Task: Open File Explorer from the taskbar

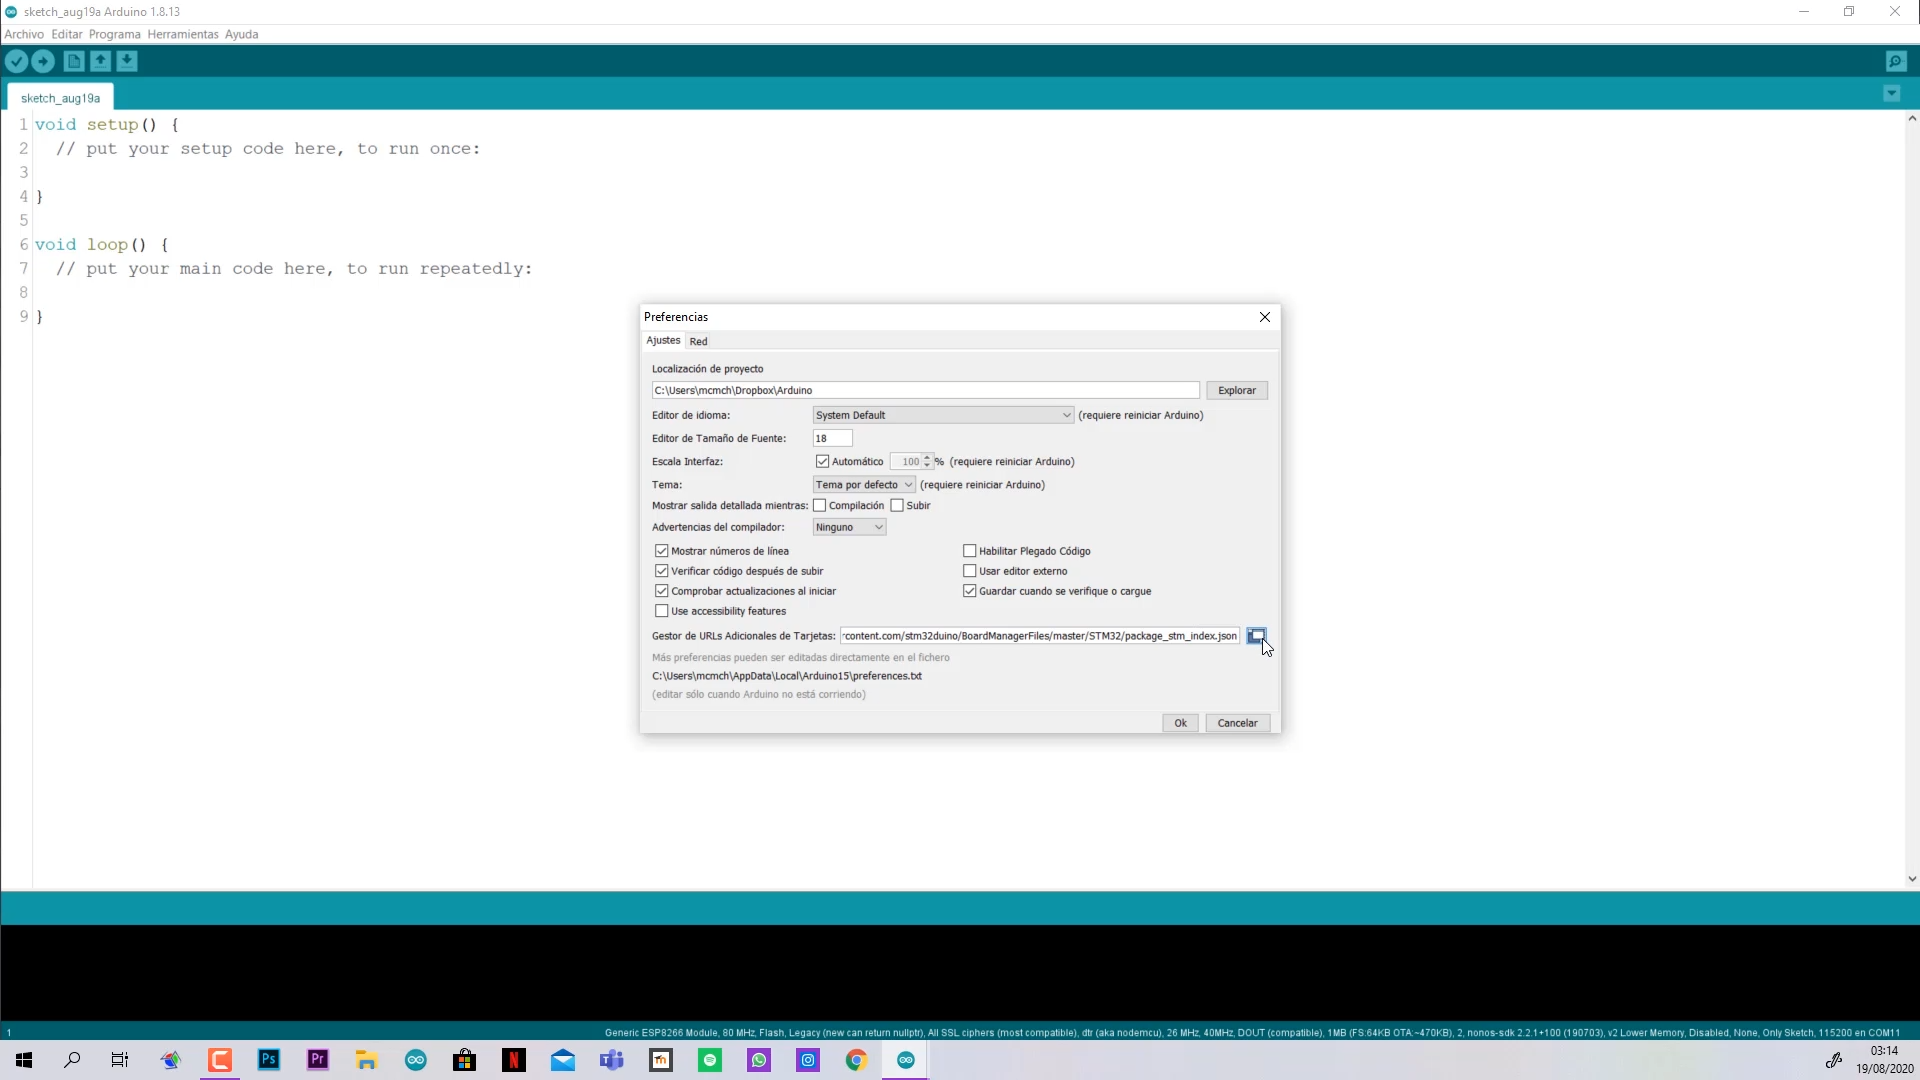Action: (x=367, y=1060)
